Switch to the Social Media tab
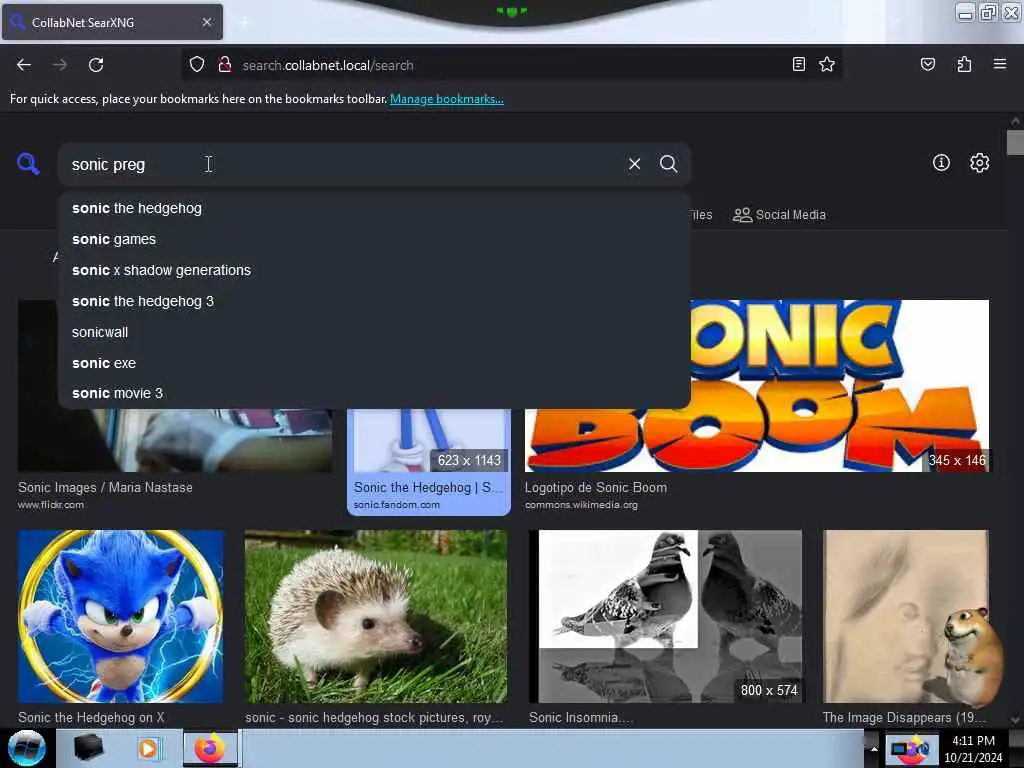Image resolution: width=1024 pixels, height=768 pixels. [x=779, y=215]
